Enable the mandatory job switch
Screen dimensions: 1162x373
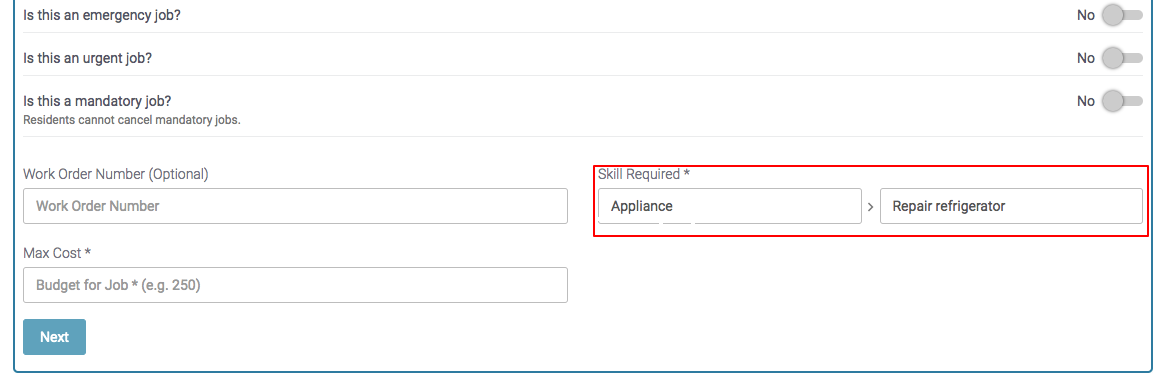tap(1122, 101)
